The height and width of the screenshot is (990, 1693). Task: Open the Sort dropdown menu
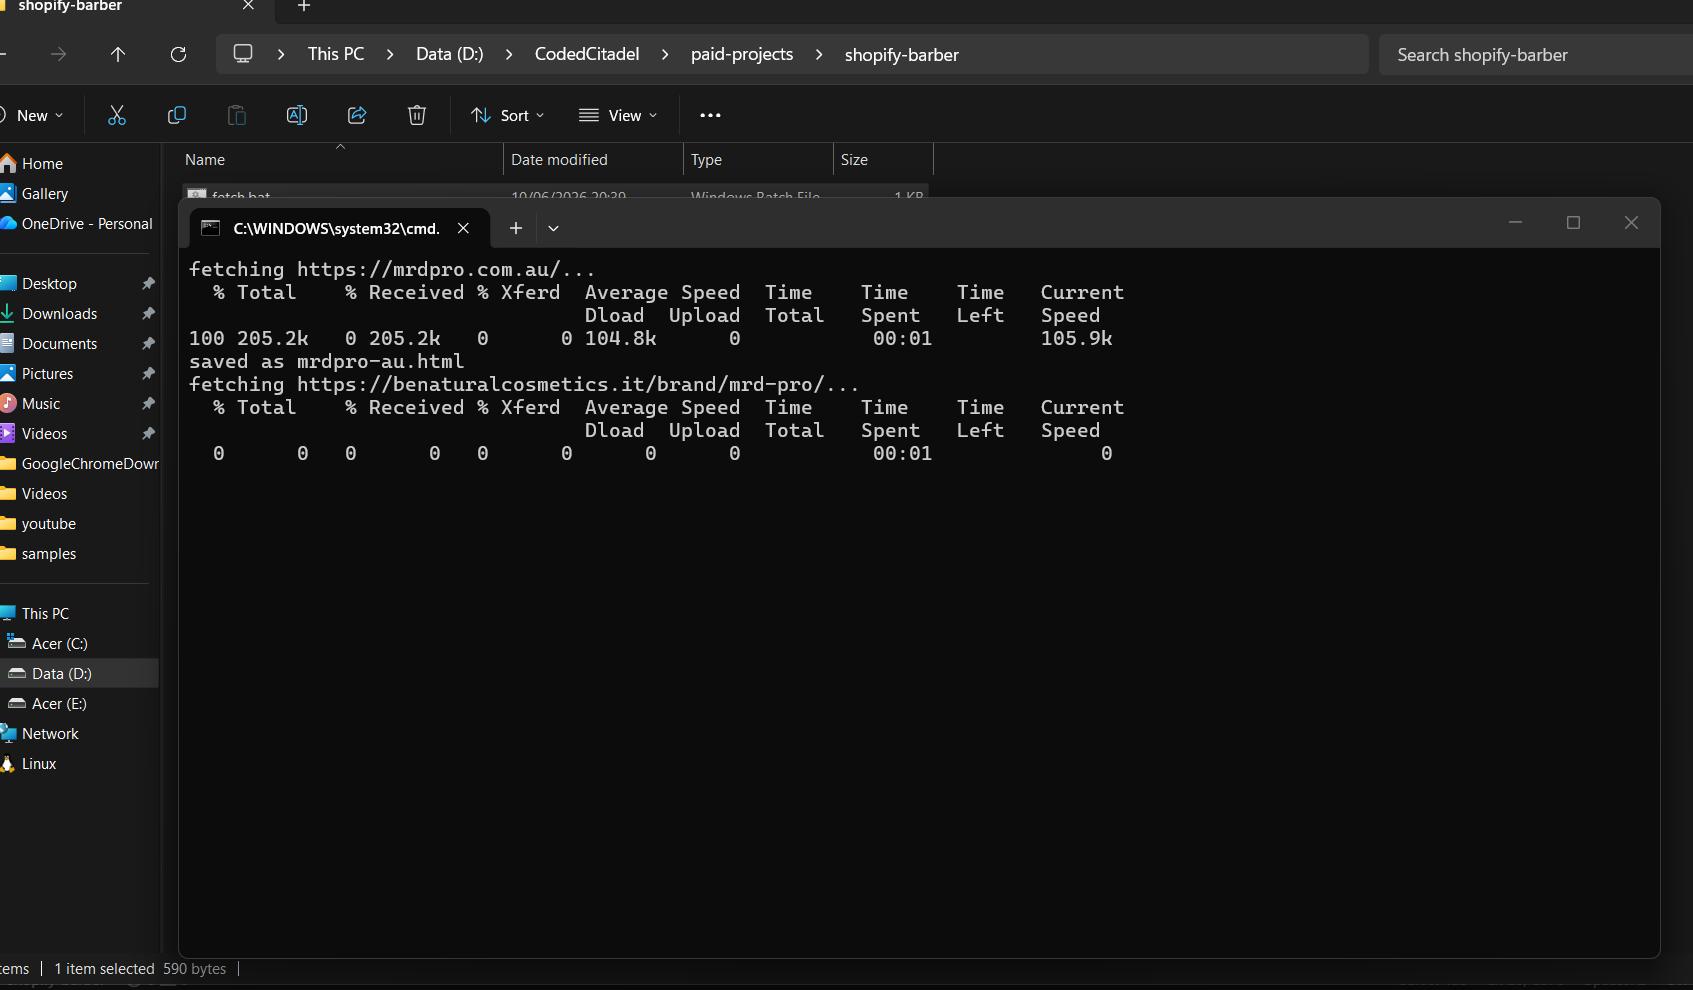(x=508, y=115)
